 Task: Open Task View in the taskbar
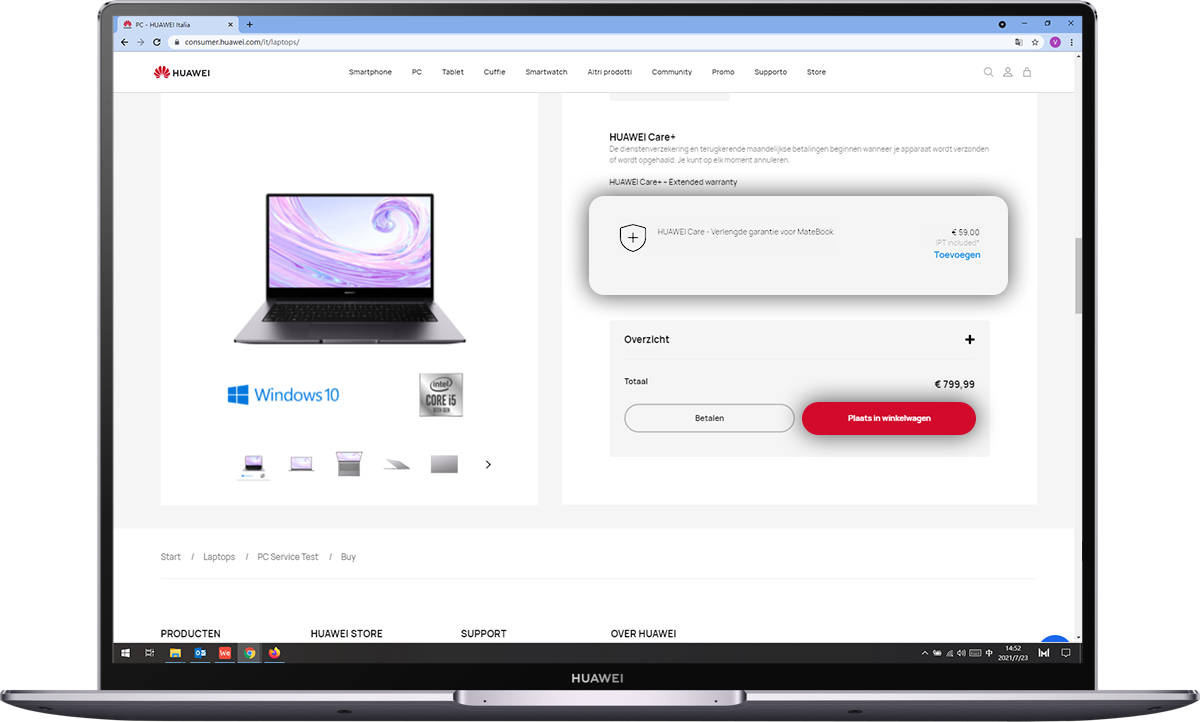click(x=150, y=653)
